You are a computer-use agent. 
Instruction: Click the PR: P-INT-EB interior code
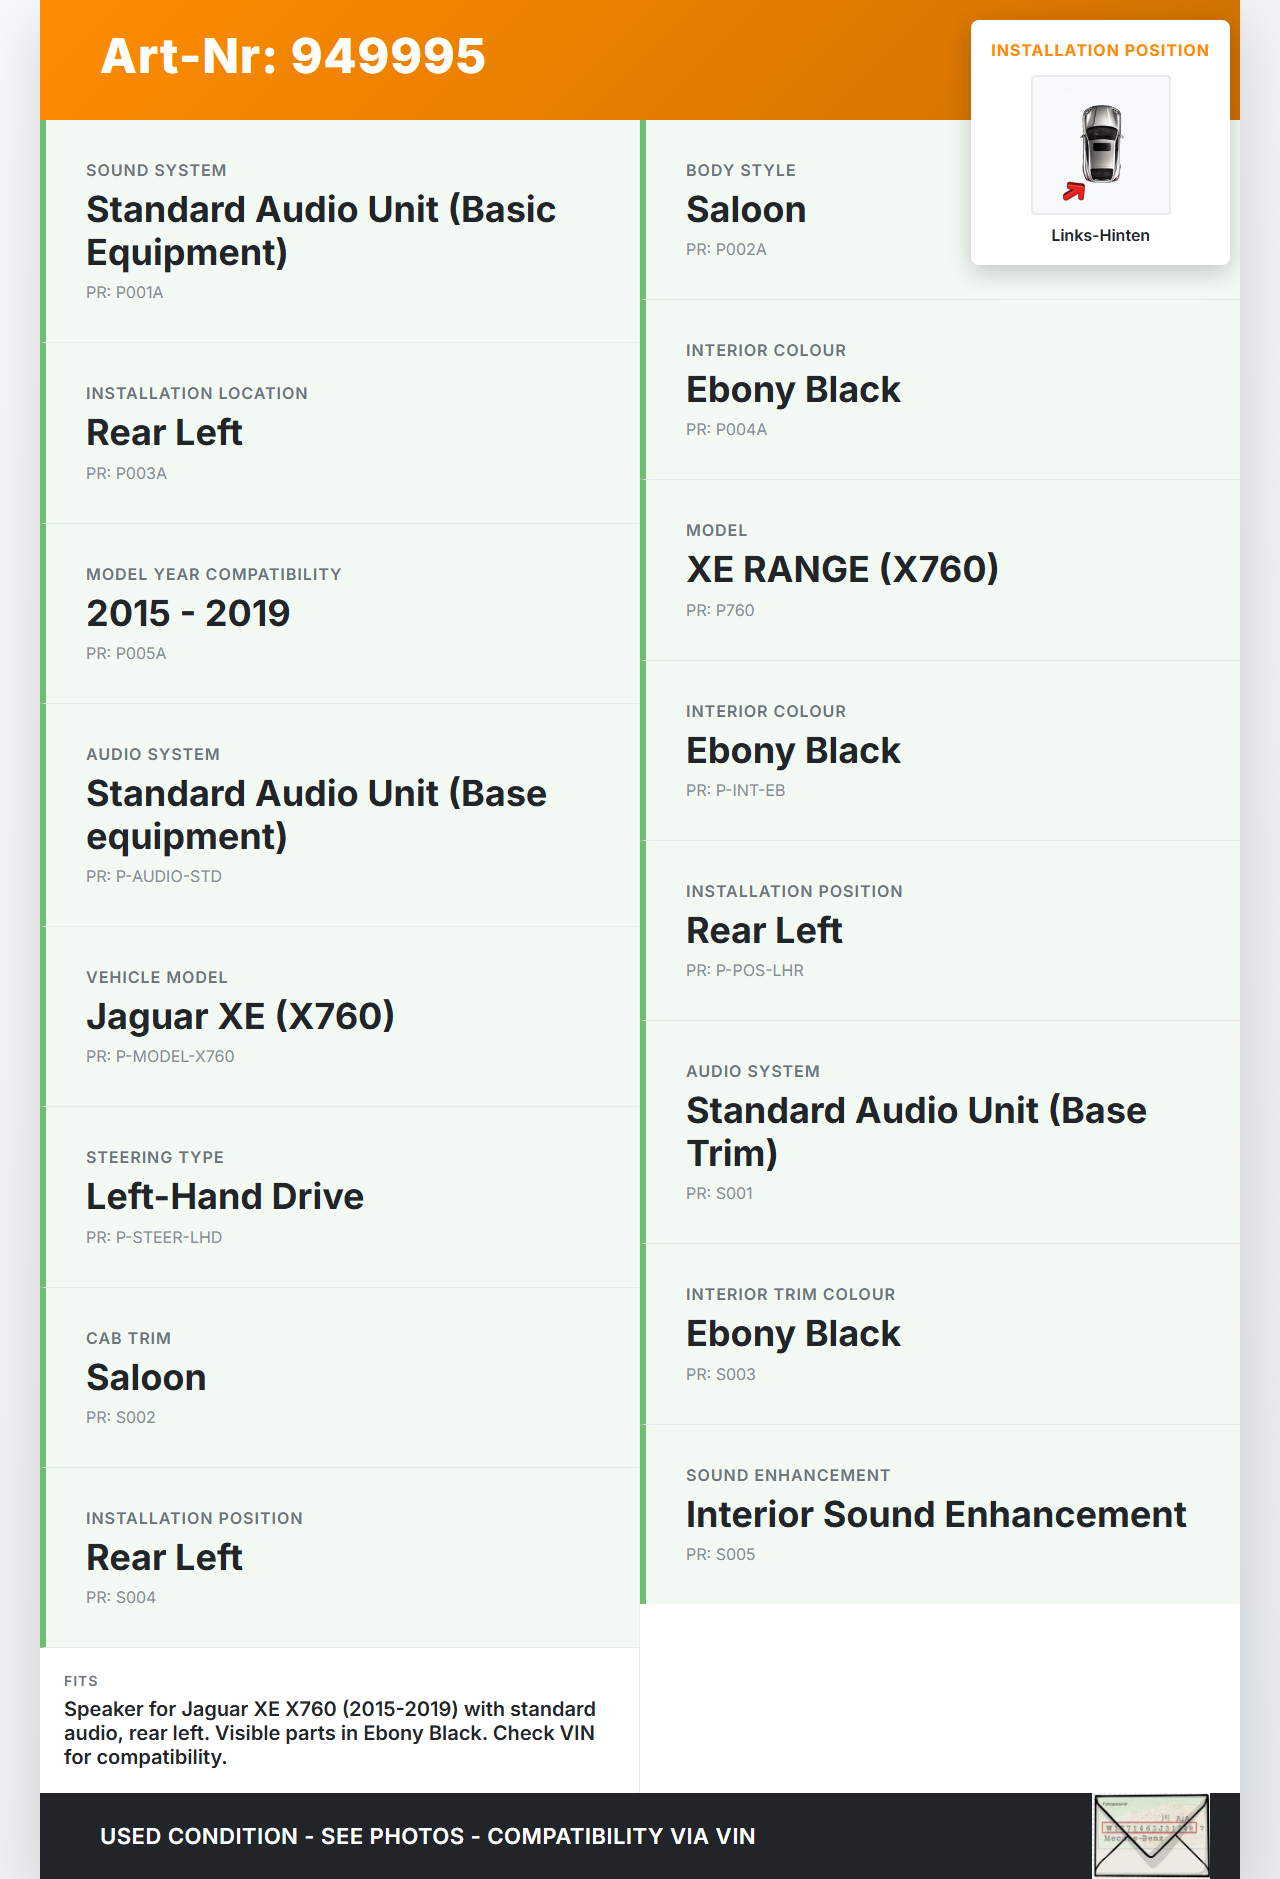tap(735, 791)
